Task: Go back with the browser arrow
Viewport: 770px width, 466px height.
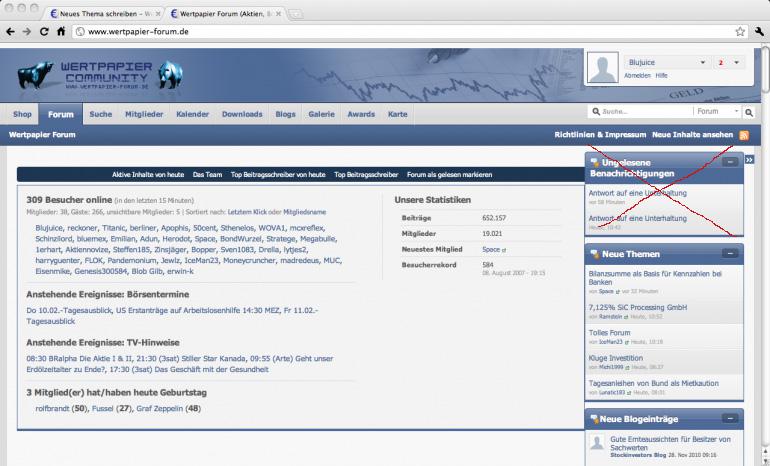Action: [x=10, y=31]
